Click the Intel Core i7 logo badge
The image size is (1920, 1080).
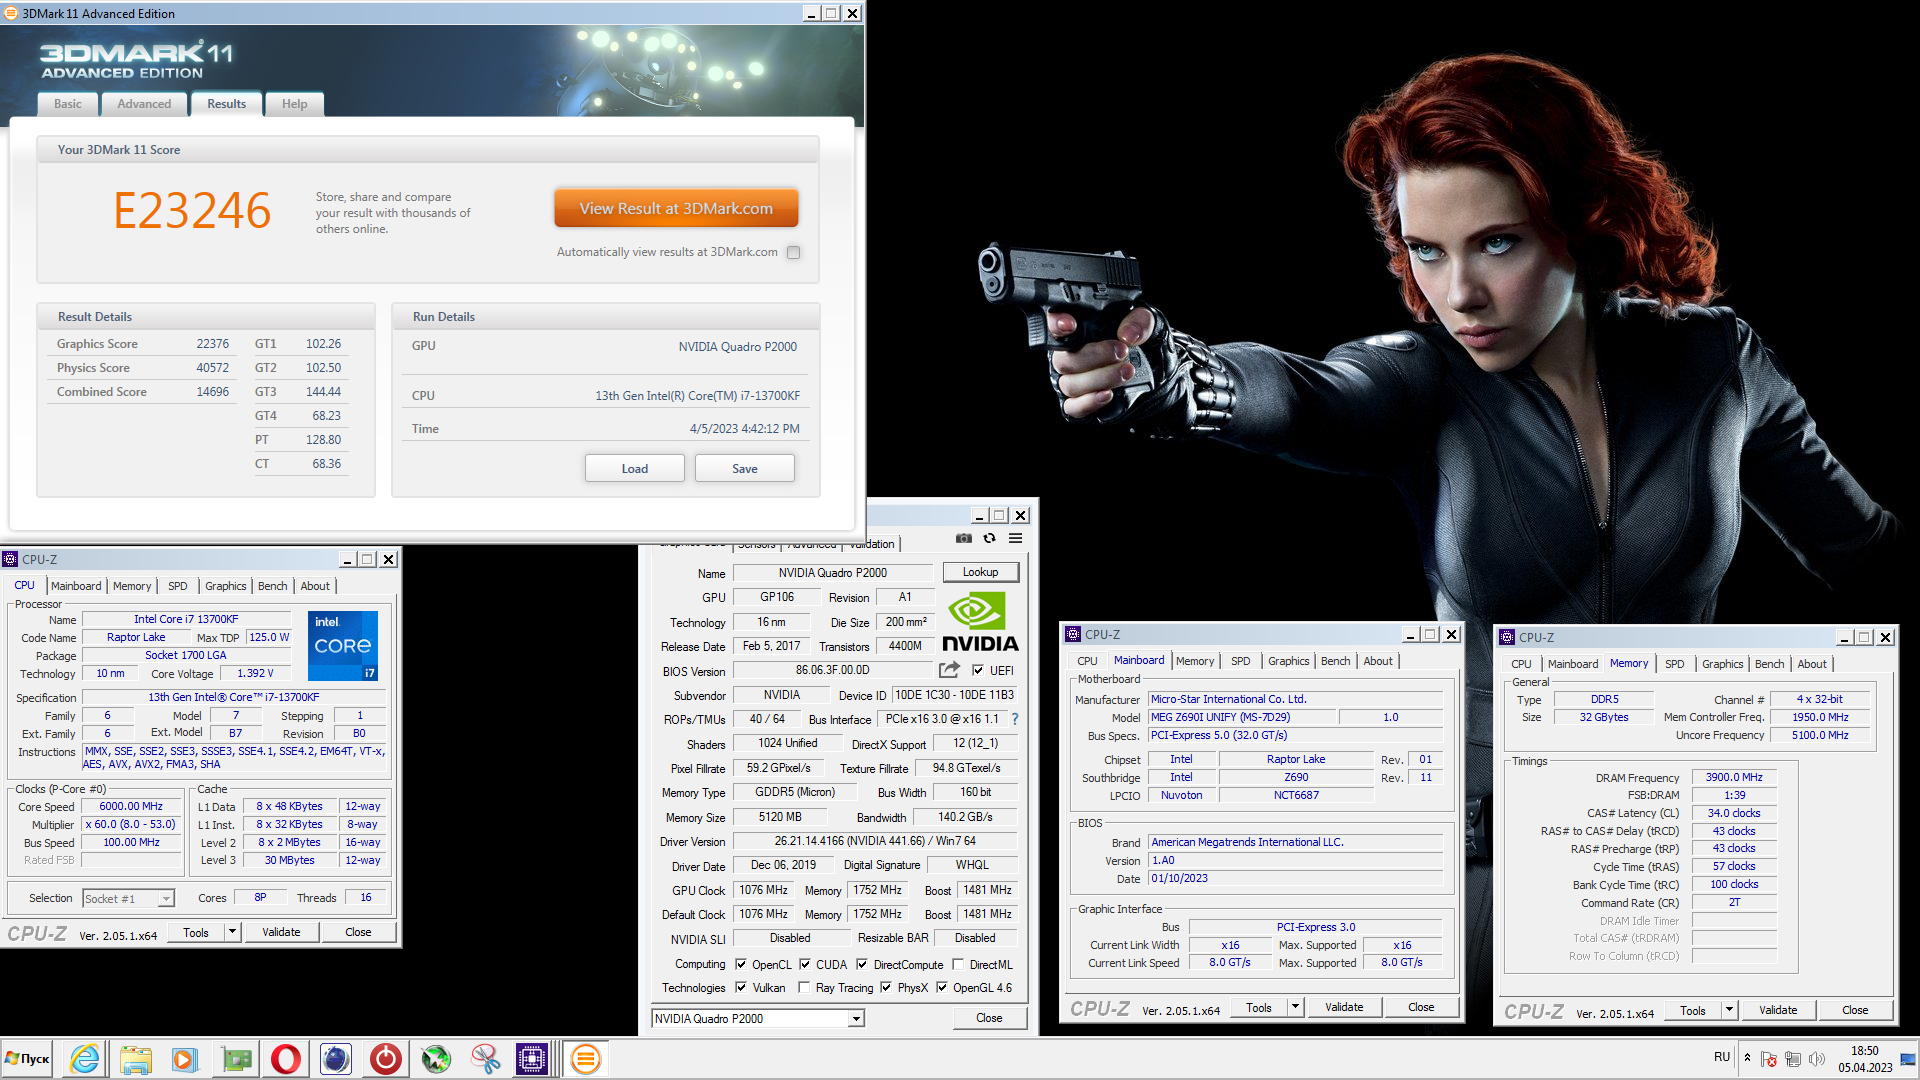tap(343, 646)
